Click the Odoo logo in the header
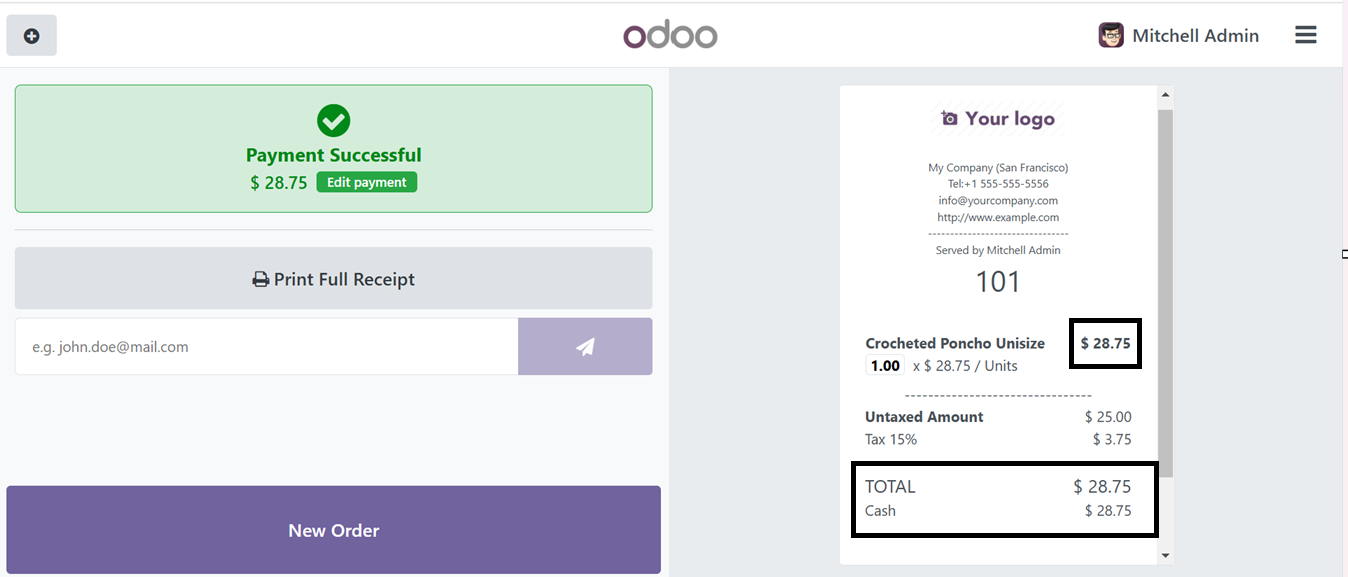 point(670,36)
